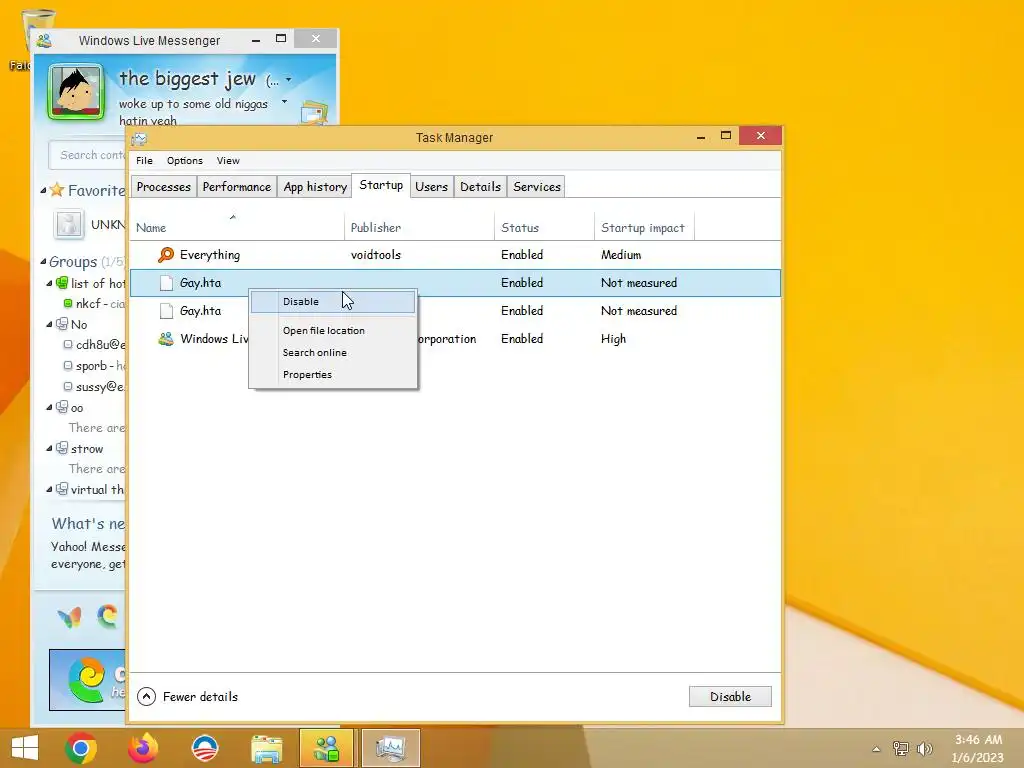Click the Messenger profile avatar picture
The width and height of the screenshot is (1024, 768).
pos(76,92)
